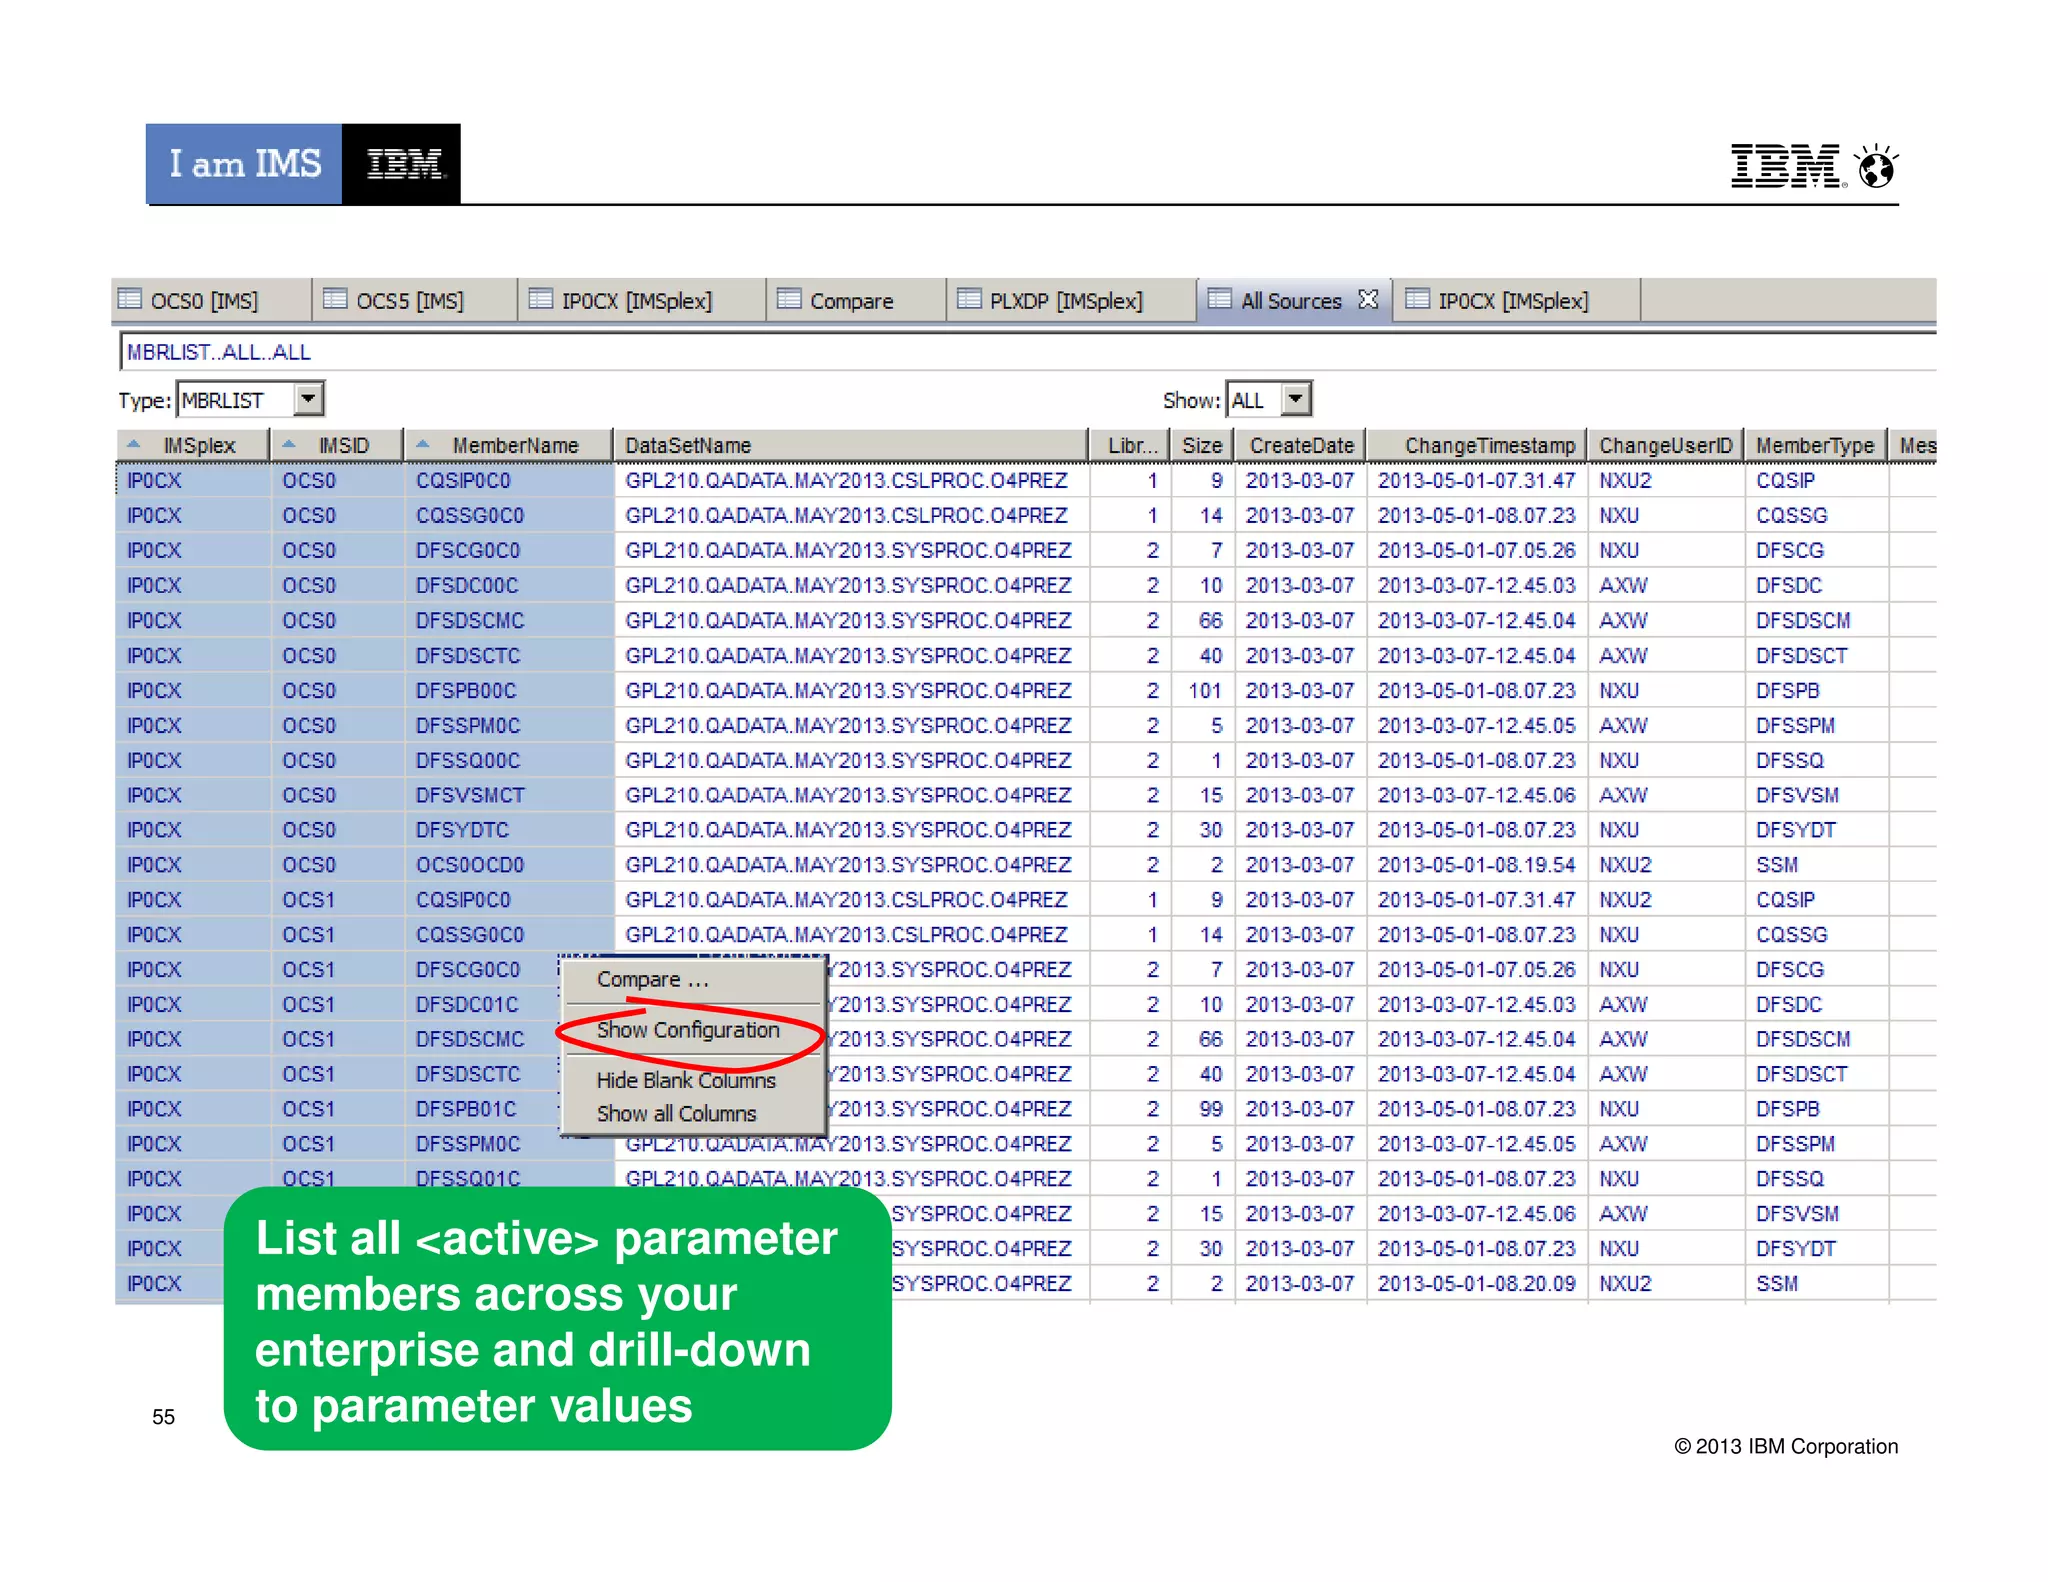
Task: Click table icon on All Sources tab
Action: (x=1219, y=299)
